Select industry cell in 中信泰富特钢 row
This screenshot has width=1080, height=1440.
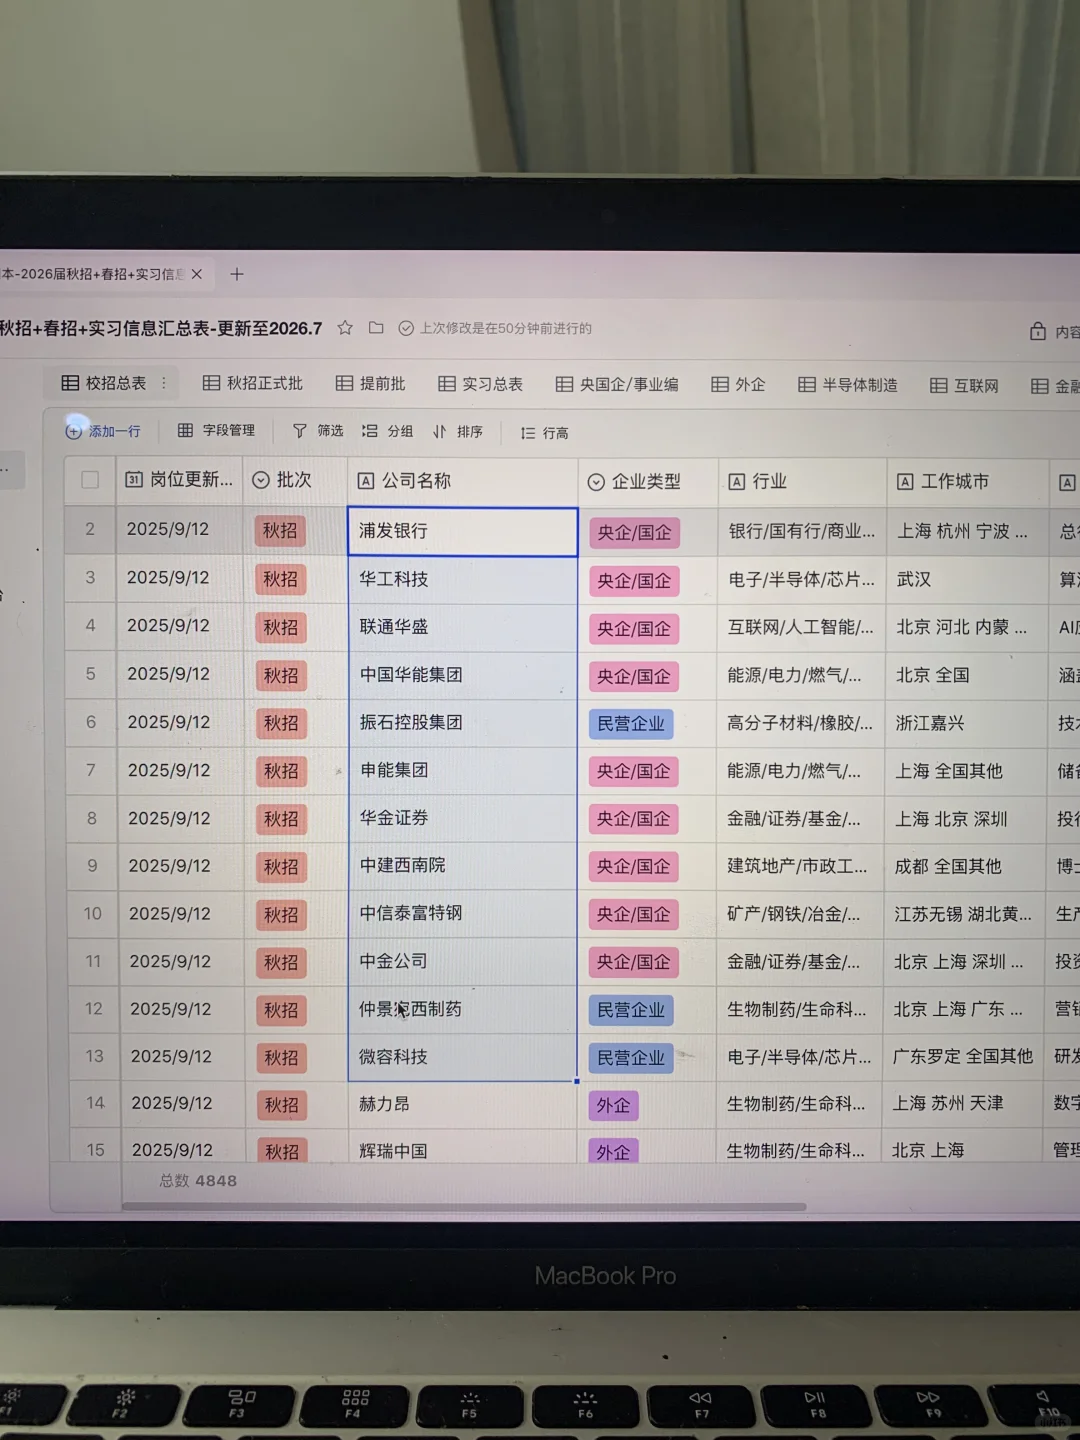(800, 914)
